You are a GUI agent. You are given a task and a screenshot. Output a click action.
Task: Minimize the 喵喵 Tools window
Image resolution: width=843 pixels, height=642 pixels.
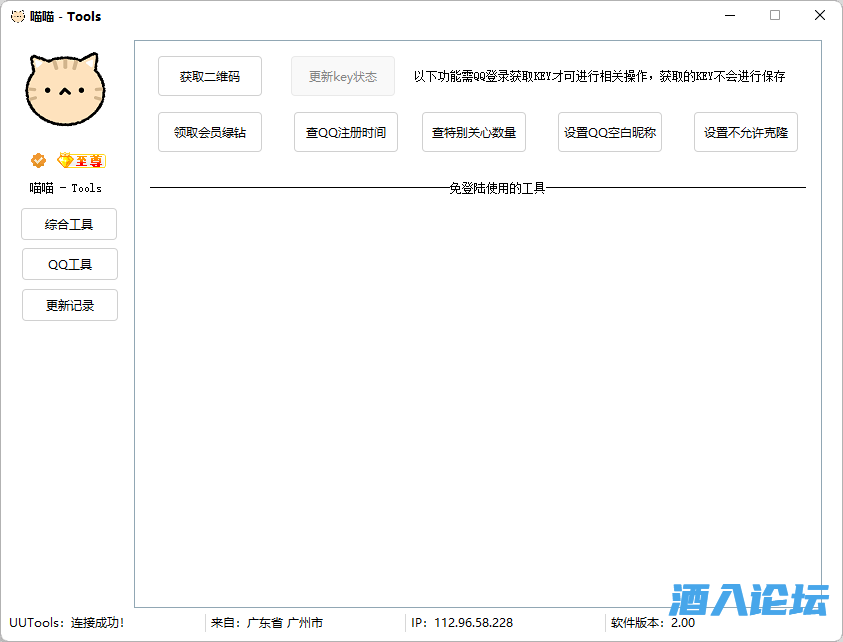click(x=729, y=16)
